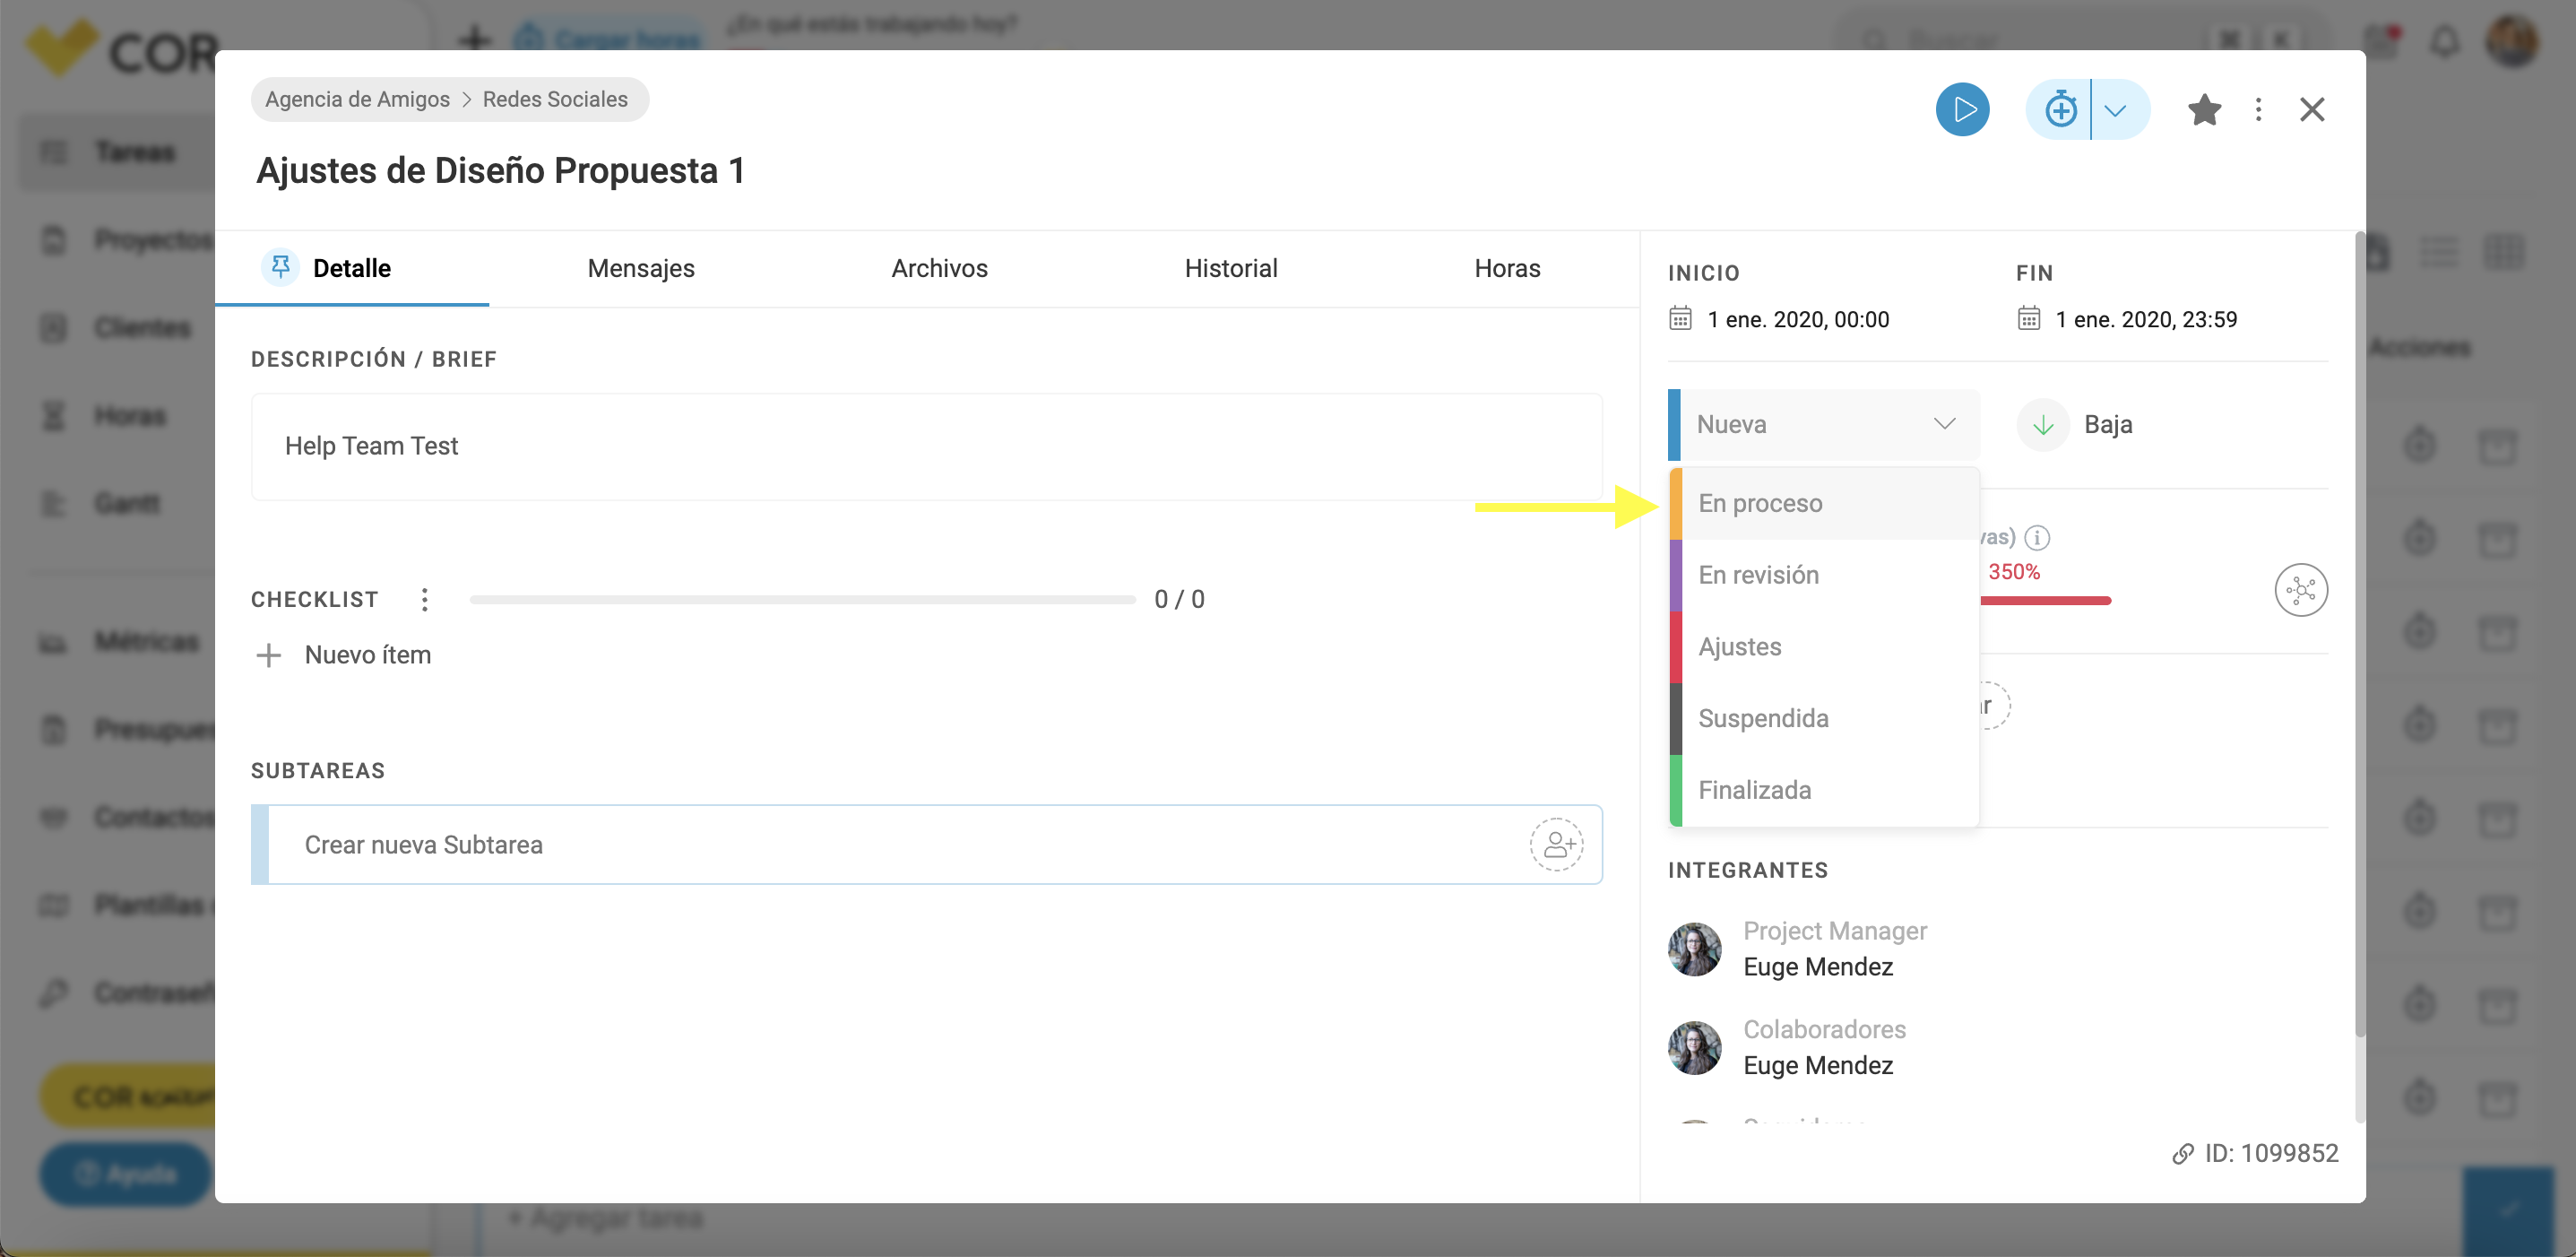Open the checklist three-dot options
Image resolution: width=2576 pixels, height=1257 pixels.
point(425,600)
